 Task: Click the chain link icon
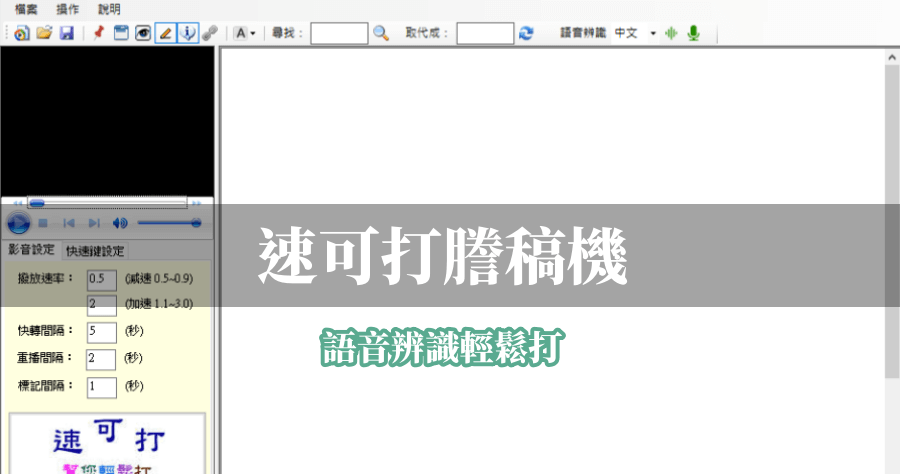pos(210,33)
